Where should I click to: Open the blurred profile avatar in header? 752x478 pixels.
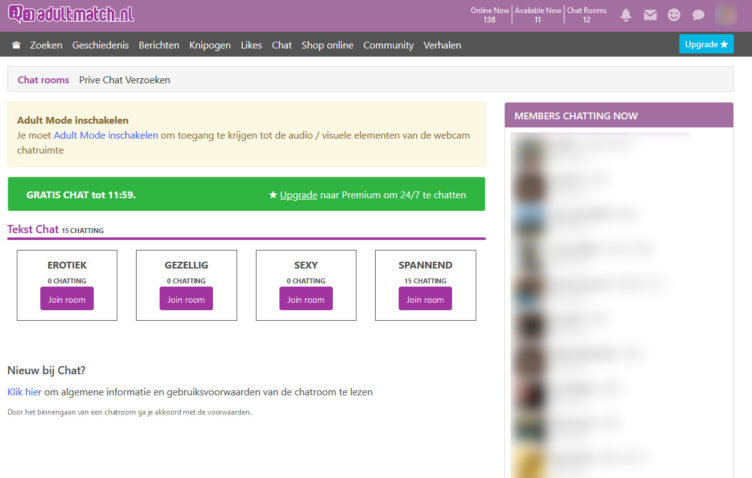coord(726,15)
